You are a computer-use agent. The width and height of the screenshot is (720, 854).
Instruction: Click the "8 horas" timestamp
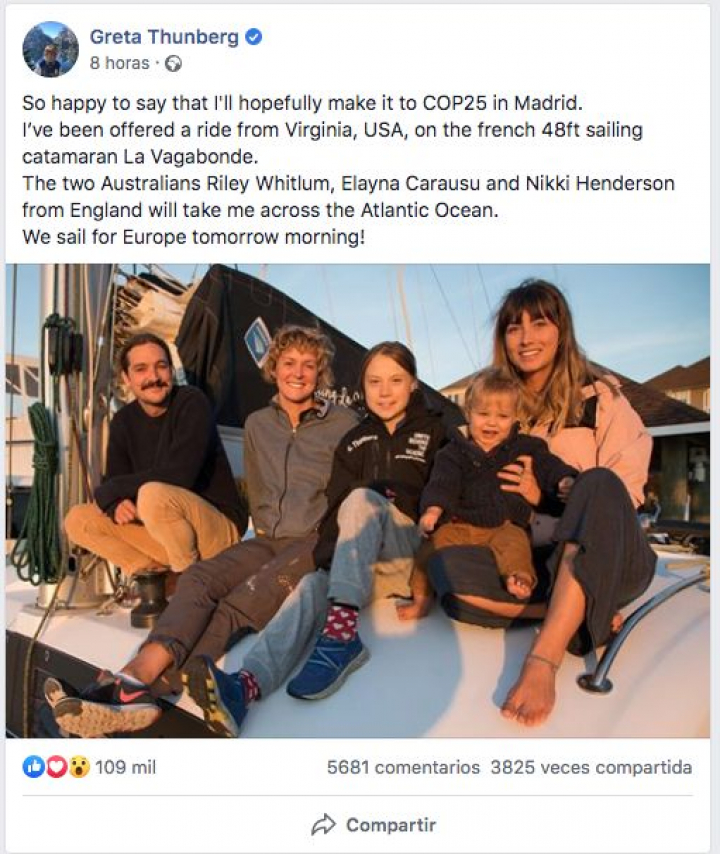(119, 63)
